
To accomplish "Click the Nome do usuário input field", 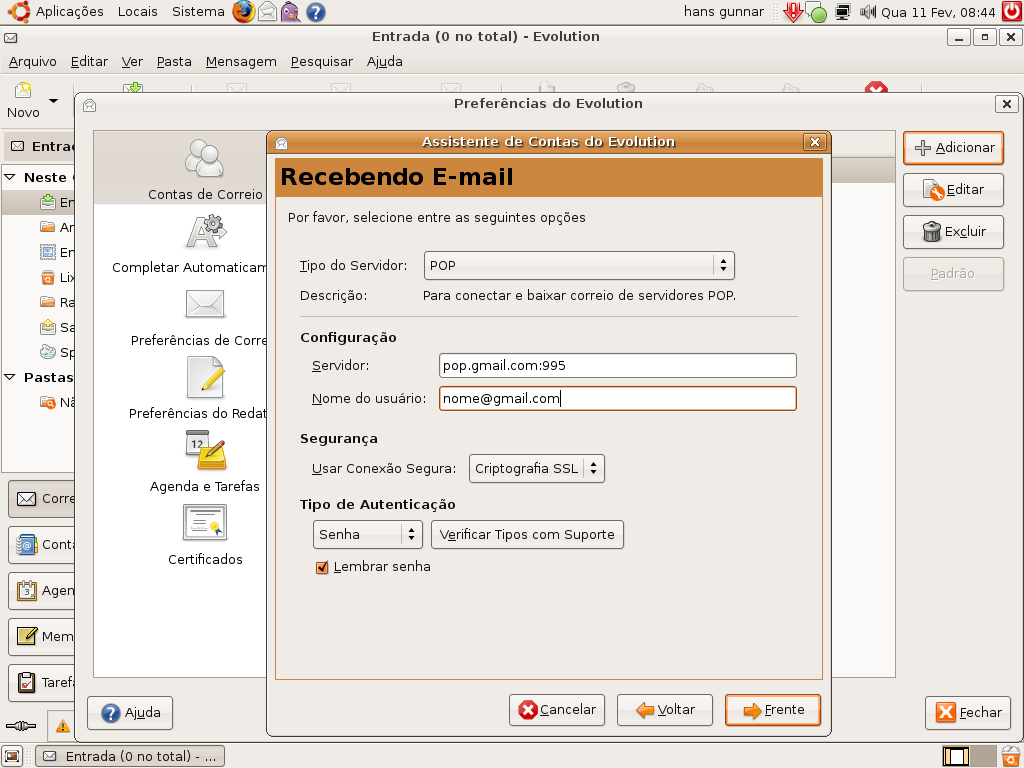I will click(618, 399).
